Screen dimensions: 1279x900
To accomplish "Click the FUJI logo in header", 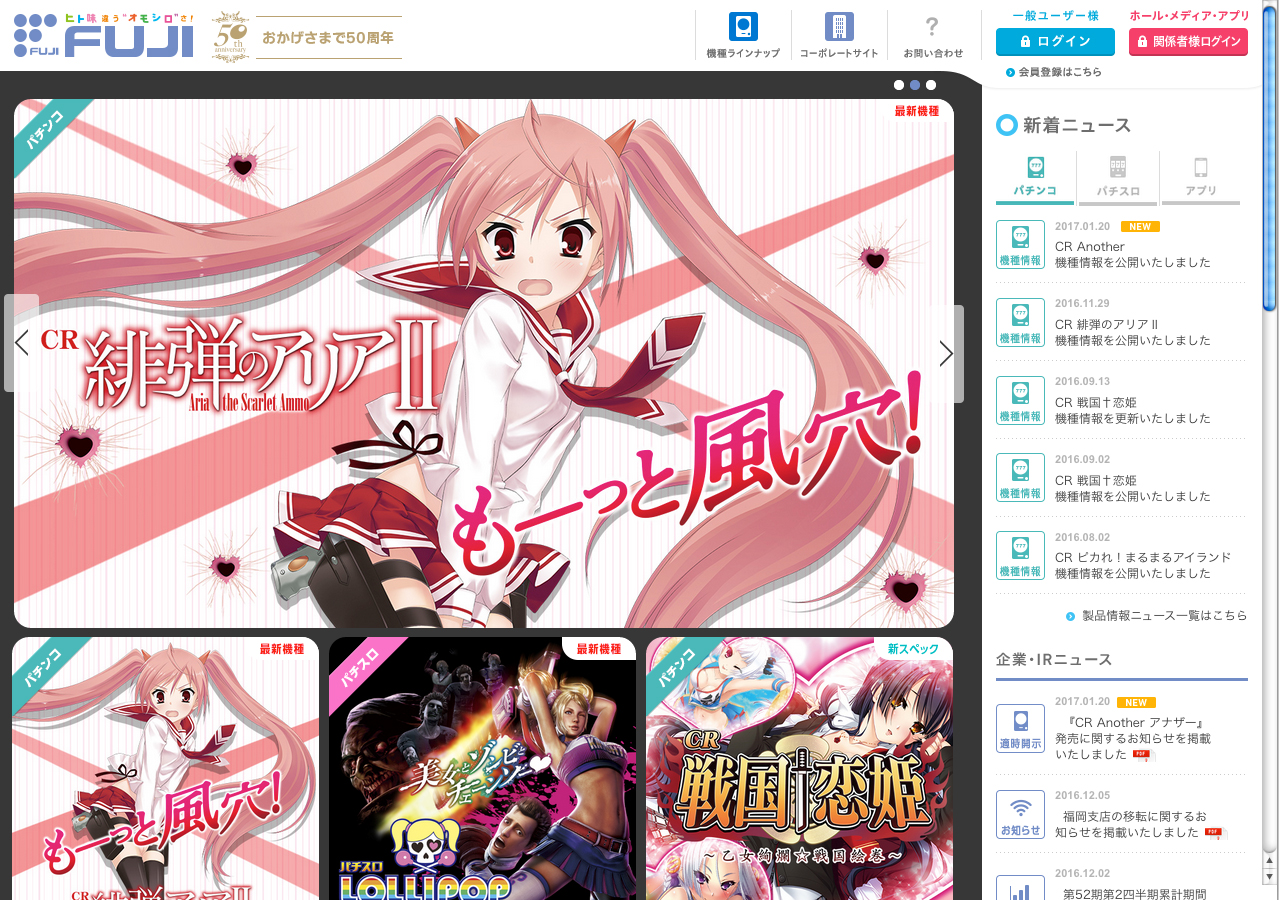I will pyautogui.click(x=104, y=35).
